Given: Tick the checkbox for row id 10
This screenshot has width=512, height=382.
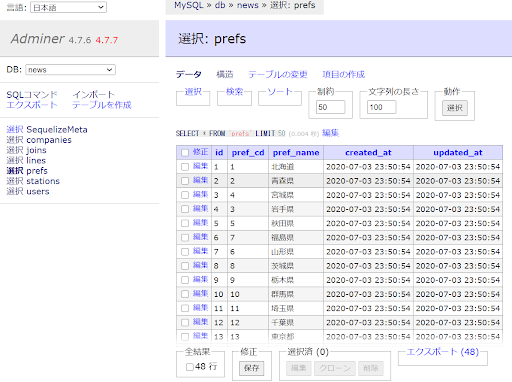Looking at the screenshot, I should point(185,294).
